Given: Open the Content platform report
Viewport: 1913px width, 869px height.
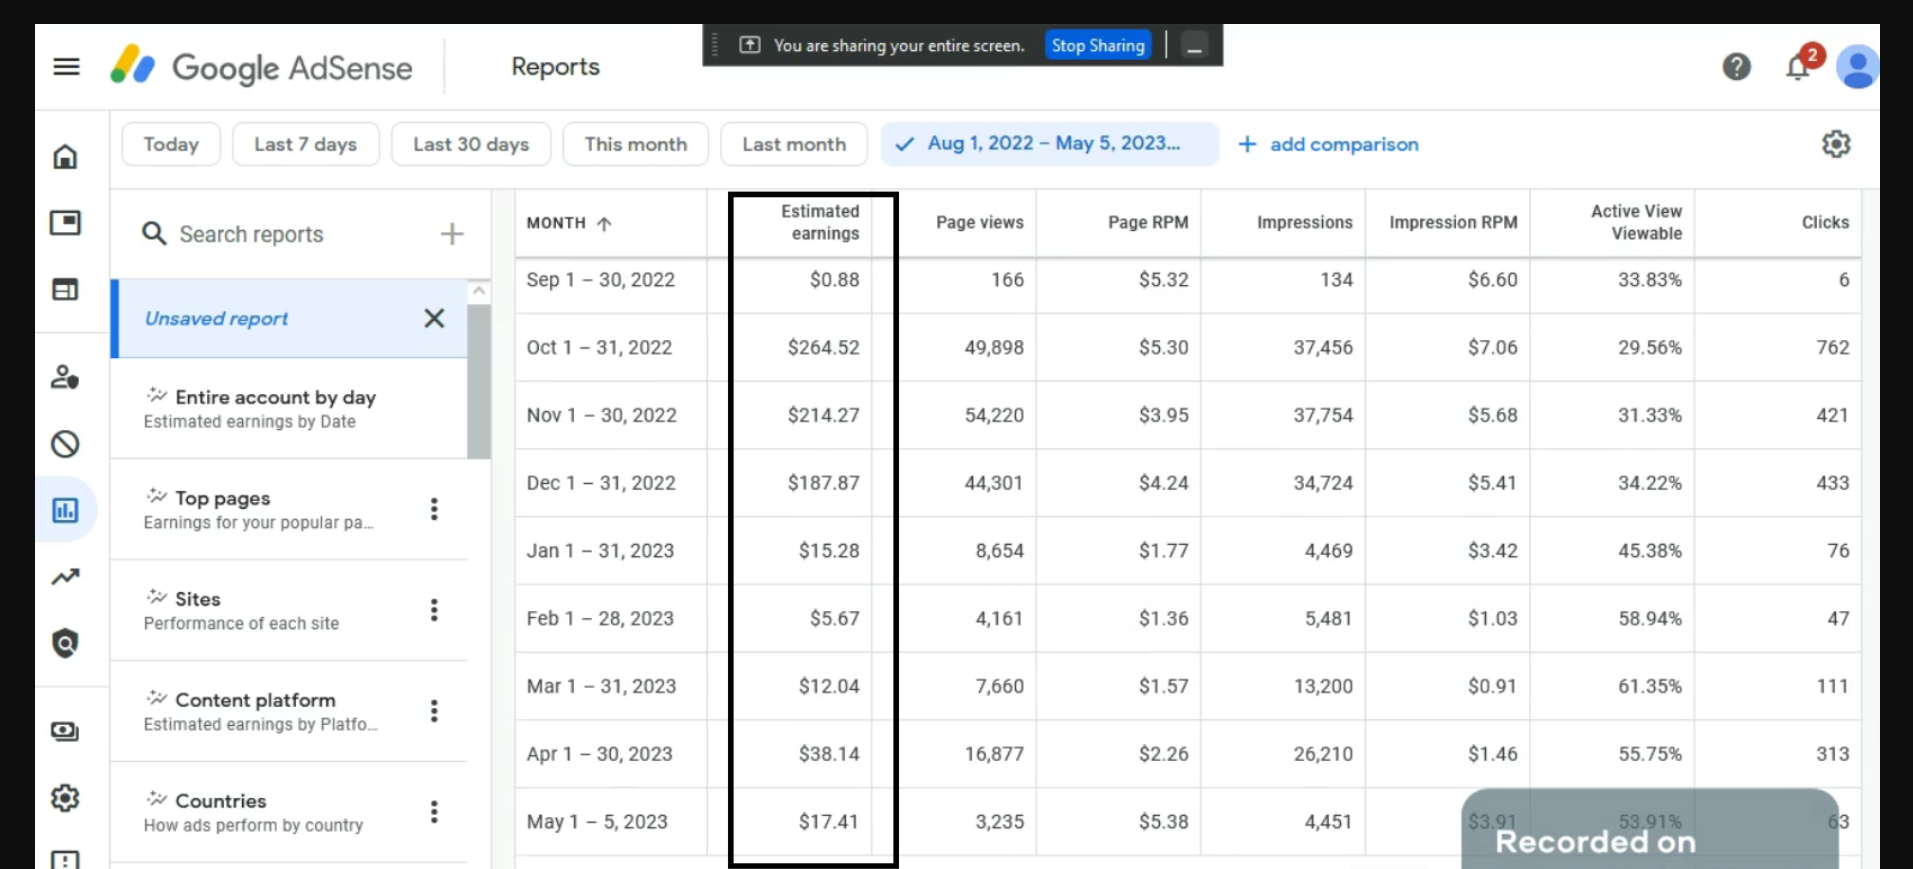Looking at the screenshot, I should point(289,711).
